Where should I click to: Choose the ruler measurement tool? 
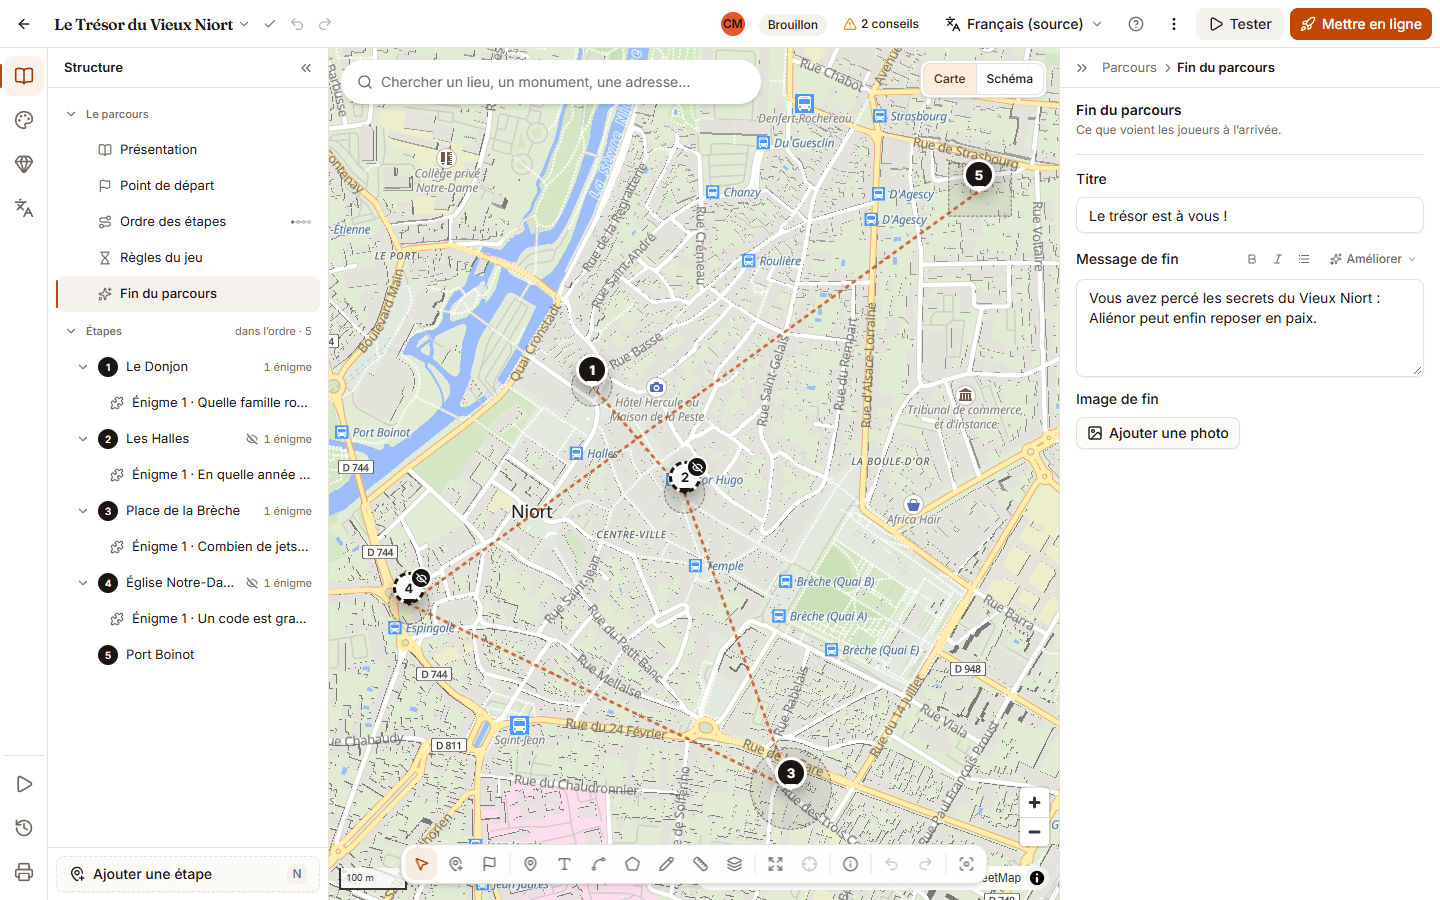(x=701, y=864)
